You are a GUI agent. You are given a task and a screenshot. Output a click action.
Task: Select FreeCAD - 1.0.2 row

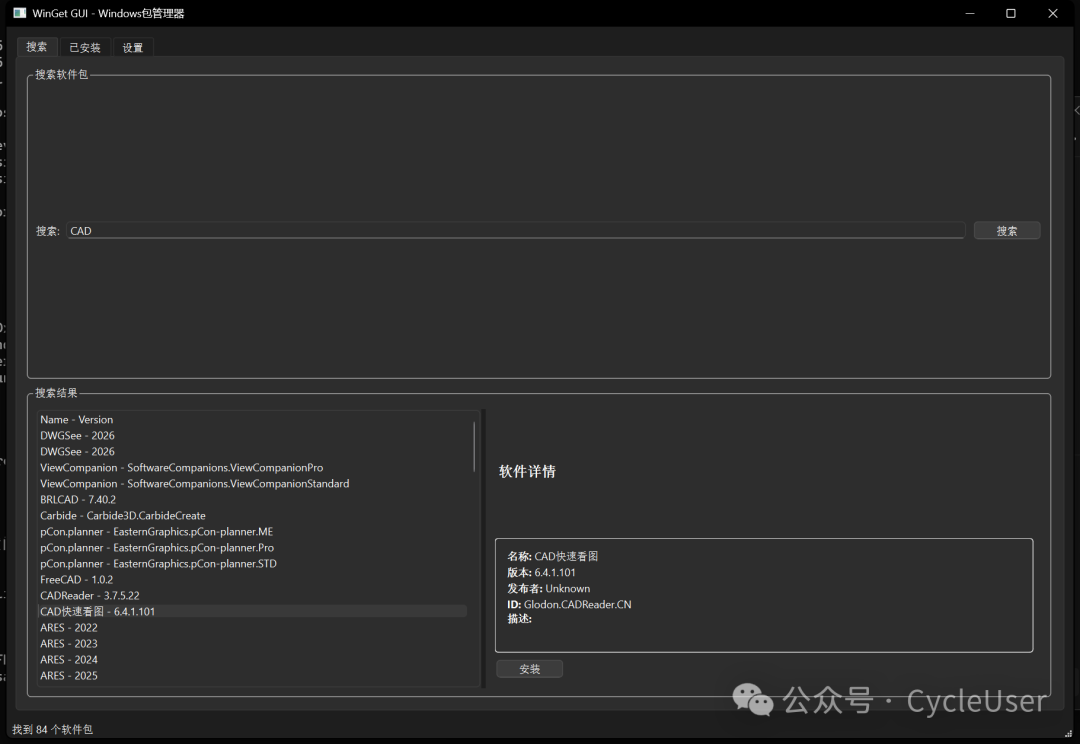(253, 579)
